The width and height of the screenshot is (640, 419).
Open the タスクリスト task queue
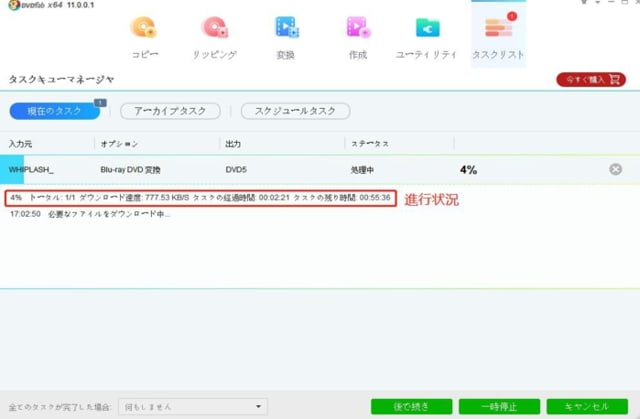498,36
